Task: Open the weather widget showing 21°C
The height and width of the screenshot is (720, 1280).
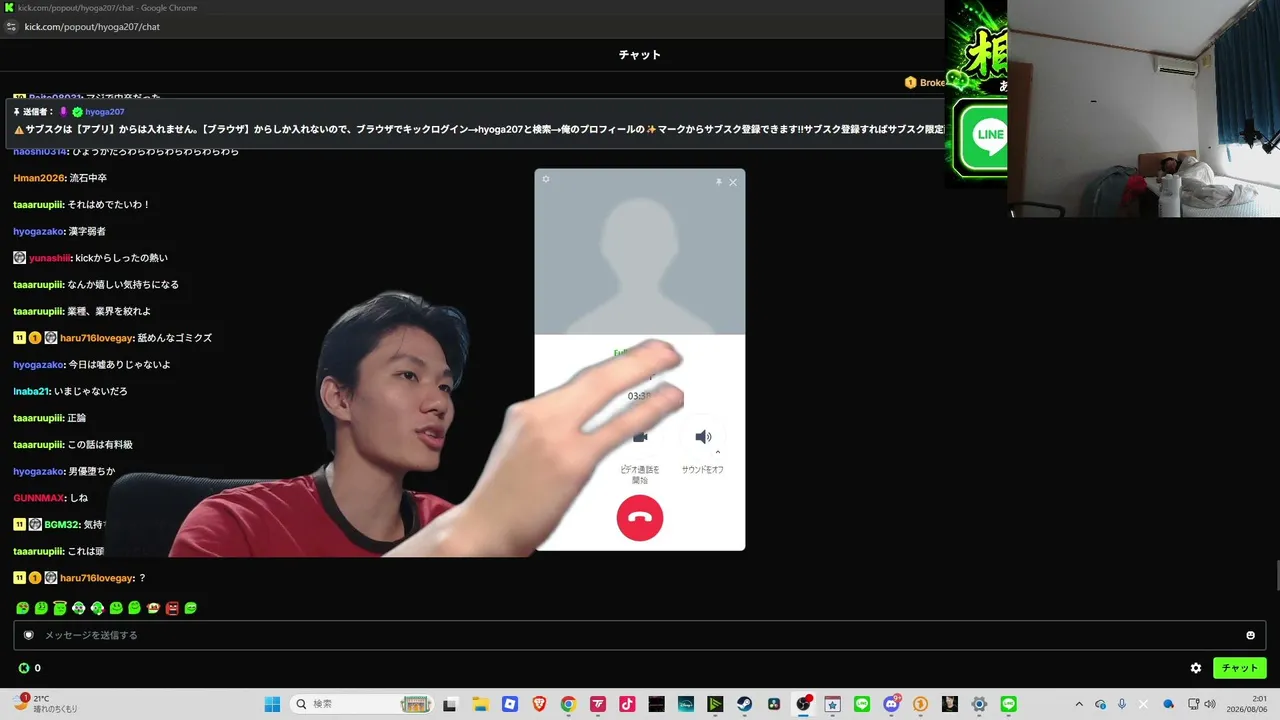Action: (47, 704)
